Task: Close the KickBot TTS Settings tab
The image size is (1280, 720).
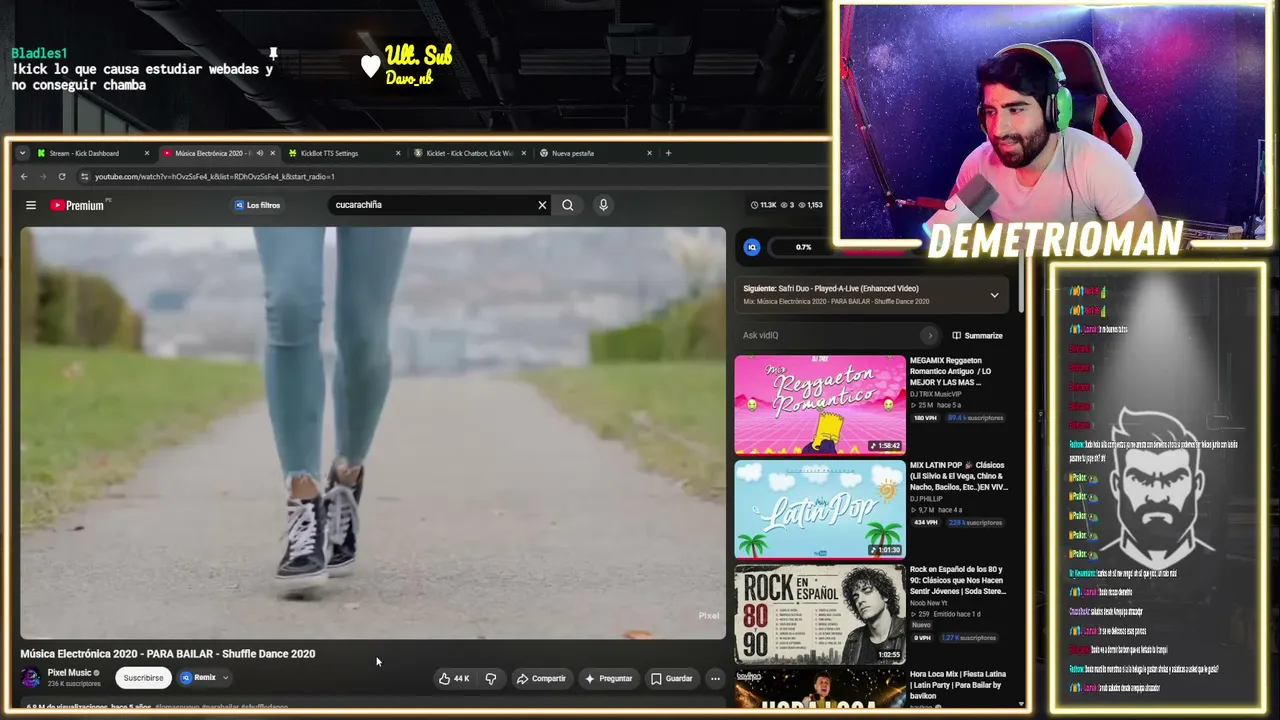Action: click(x=398, y=153)
